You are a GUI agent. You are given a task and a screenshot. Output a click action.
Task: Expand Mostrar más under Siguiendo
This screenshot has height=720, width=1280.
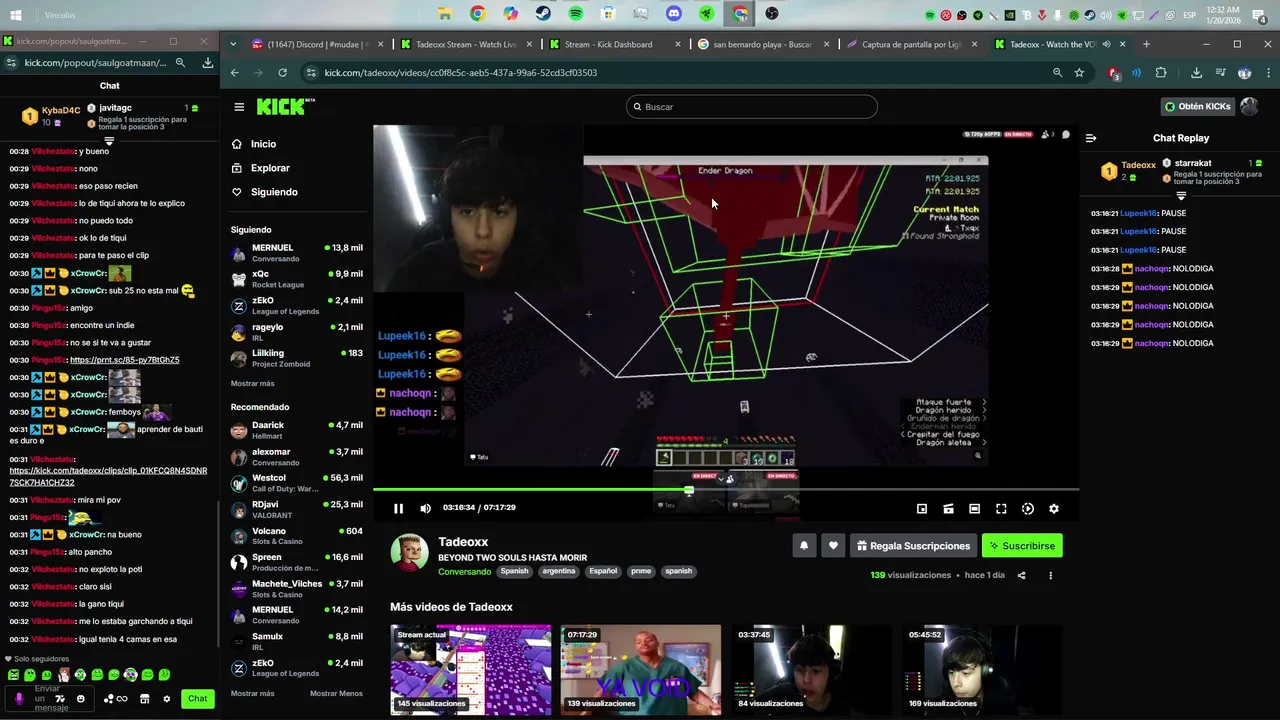252,384
